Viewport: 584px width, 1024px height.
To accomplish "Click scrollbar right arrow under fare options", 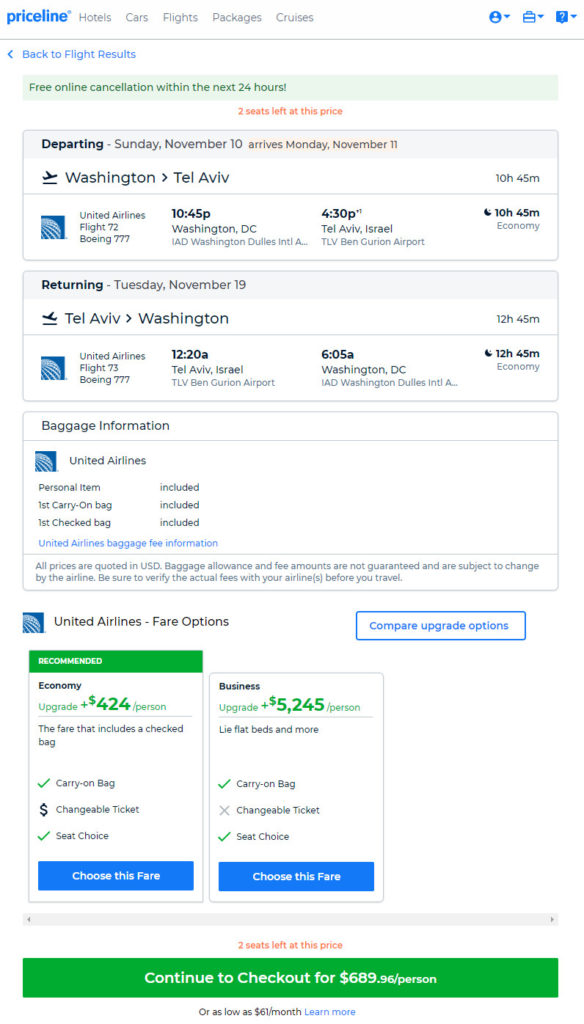I will [553, 920].
